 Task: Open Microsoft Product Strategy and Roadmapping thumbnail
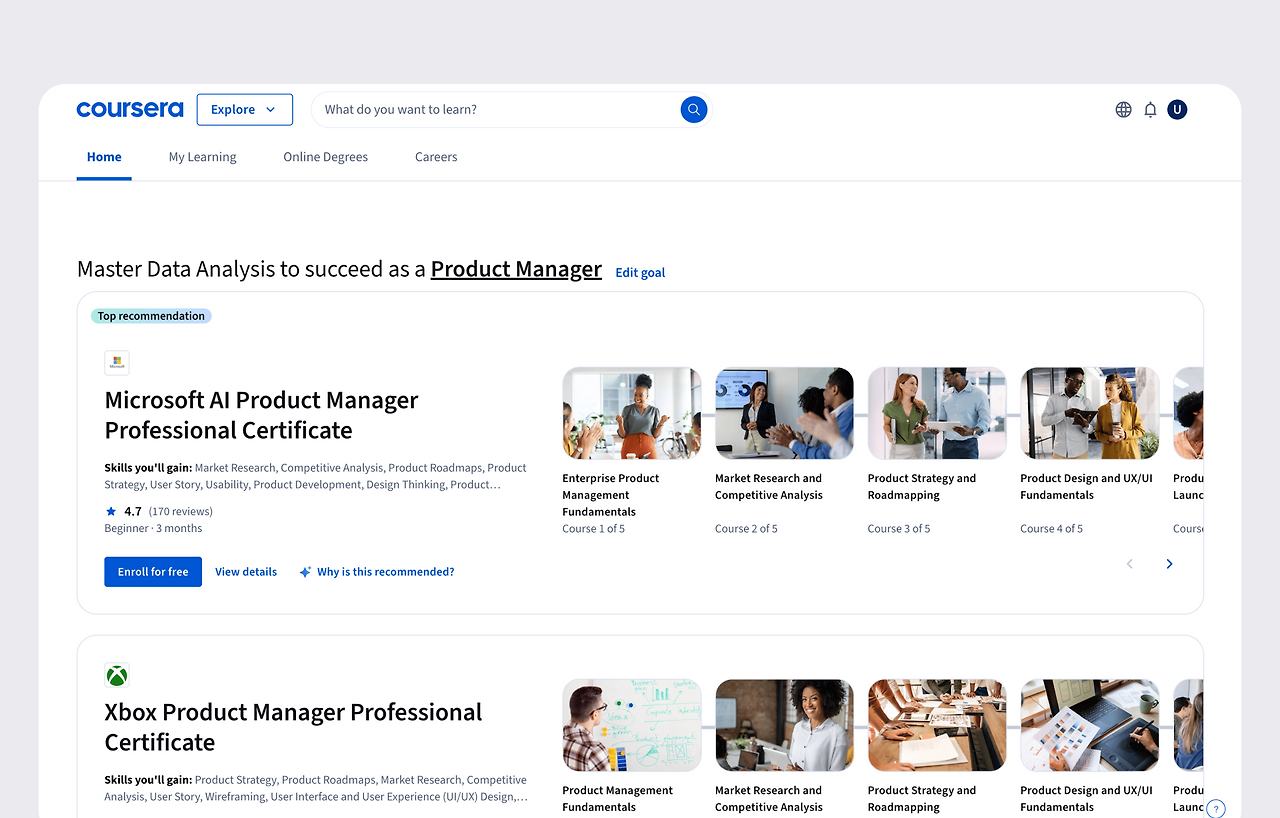[x=937, y=413]
